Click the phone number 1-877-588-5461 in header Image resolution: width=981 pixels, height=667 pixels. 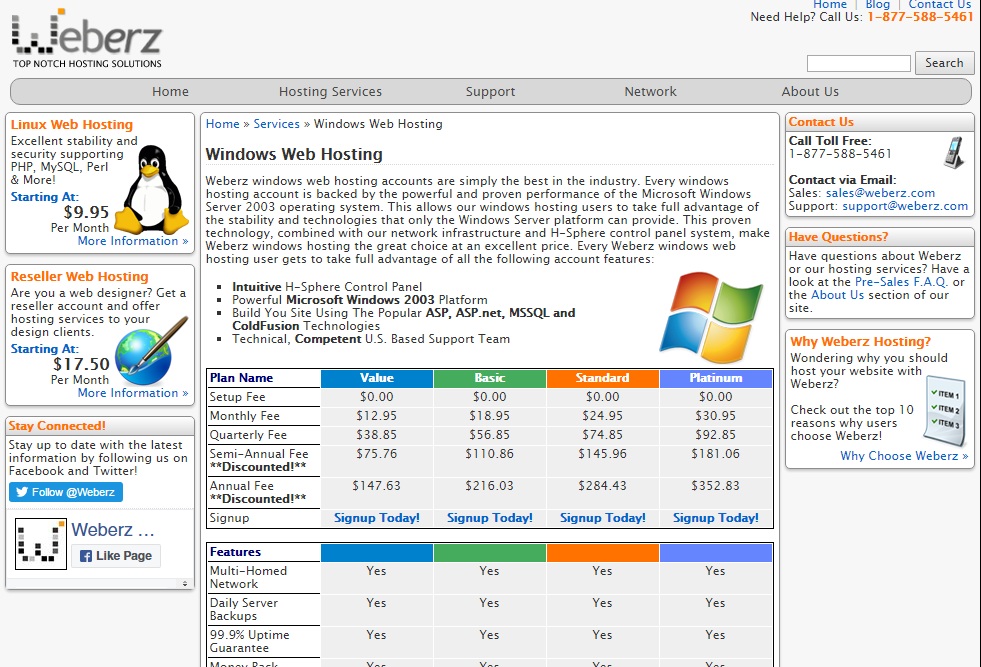pyautogui.click(x=920, y=17)
